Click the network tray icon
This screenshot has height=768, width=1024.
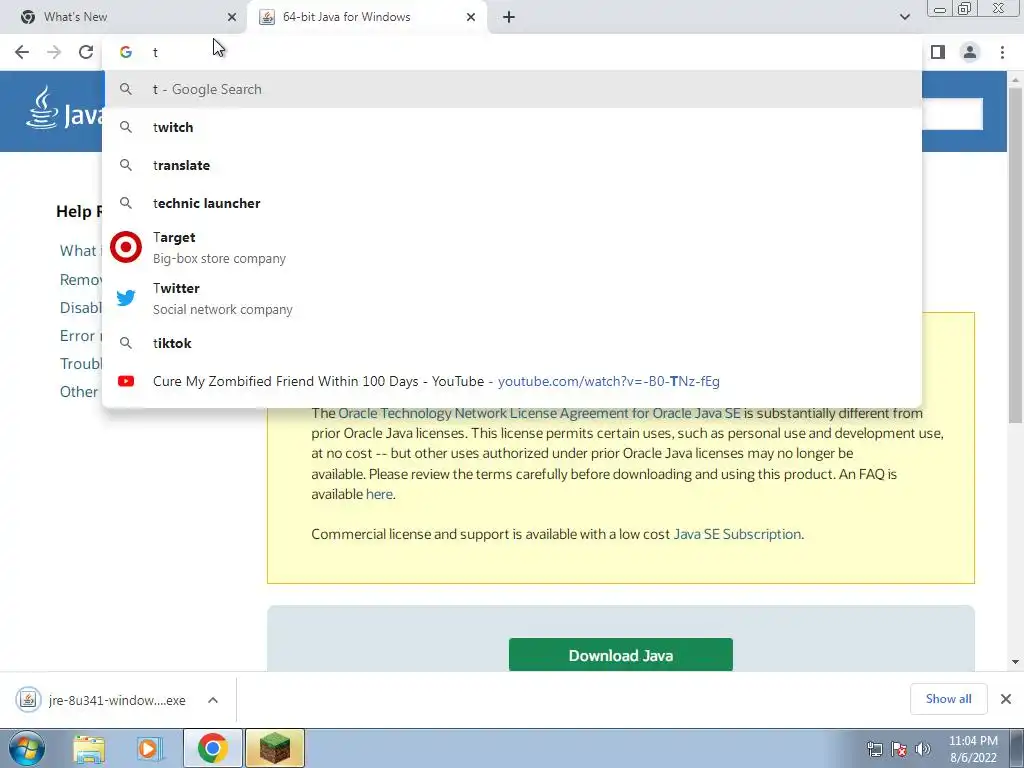(x=874, y=750)
